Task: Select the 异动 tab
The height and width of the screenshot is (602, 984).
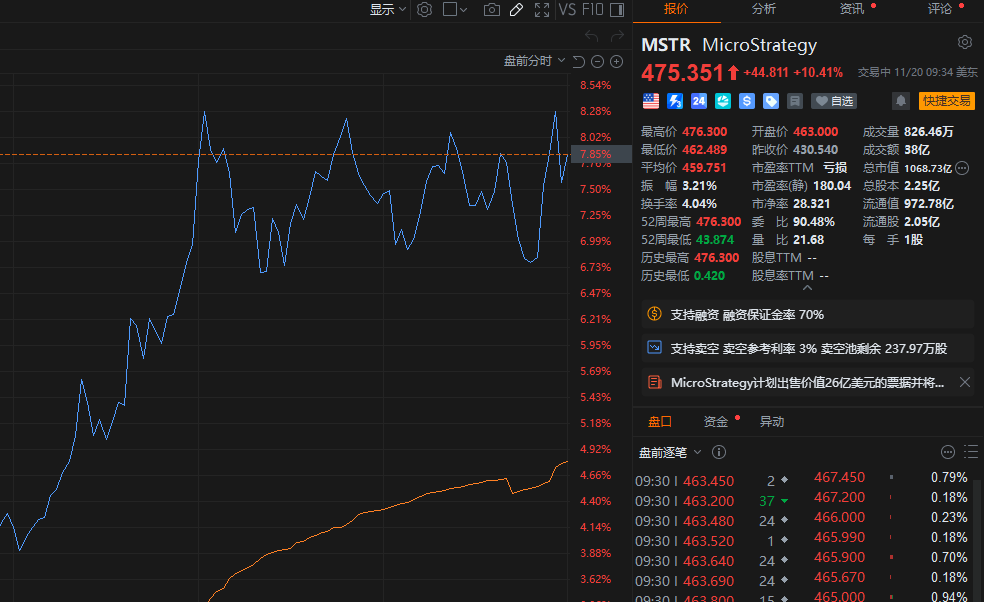Action: click(x=772, y=422)
